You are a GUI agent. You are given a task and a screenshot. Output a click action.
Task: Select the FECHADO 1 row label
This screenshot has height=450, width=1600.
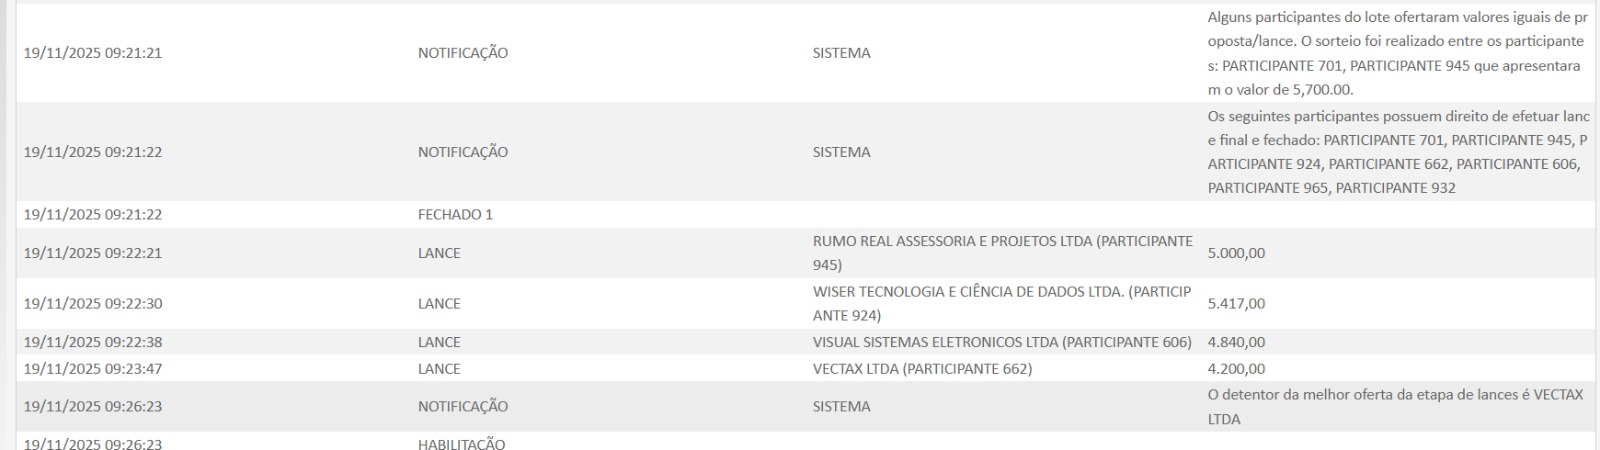click(455, 214)
